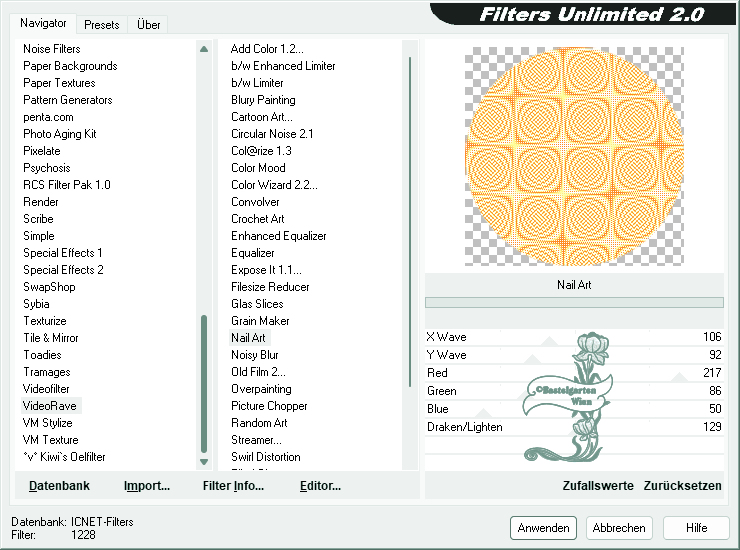Click the category list scroll-up arrow
The height and width of the screenshot is (550, 740).
click(x=204, y=49)
